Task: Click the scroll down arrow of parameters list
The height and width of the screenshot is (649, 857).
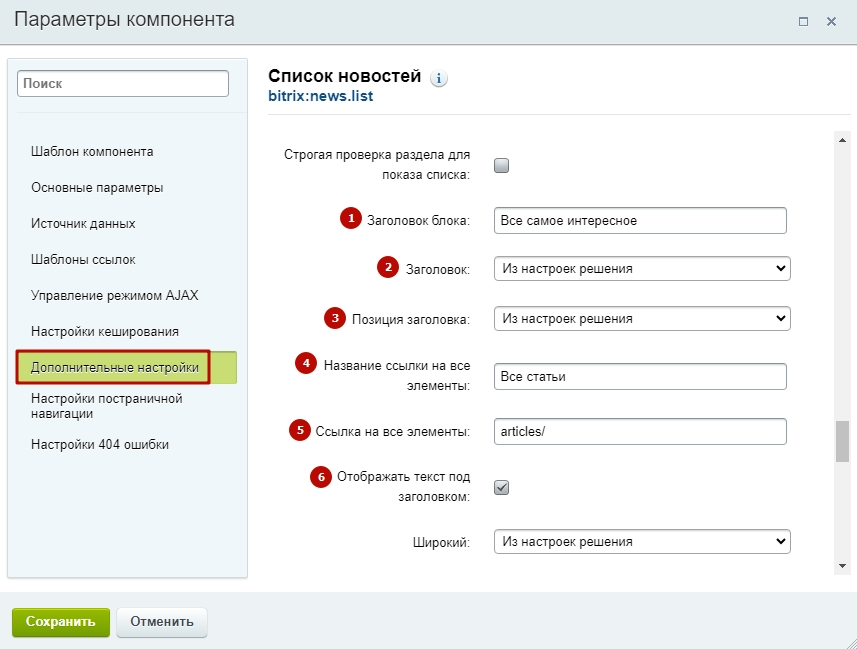Action: 842,566
